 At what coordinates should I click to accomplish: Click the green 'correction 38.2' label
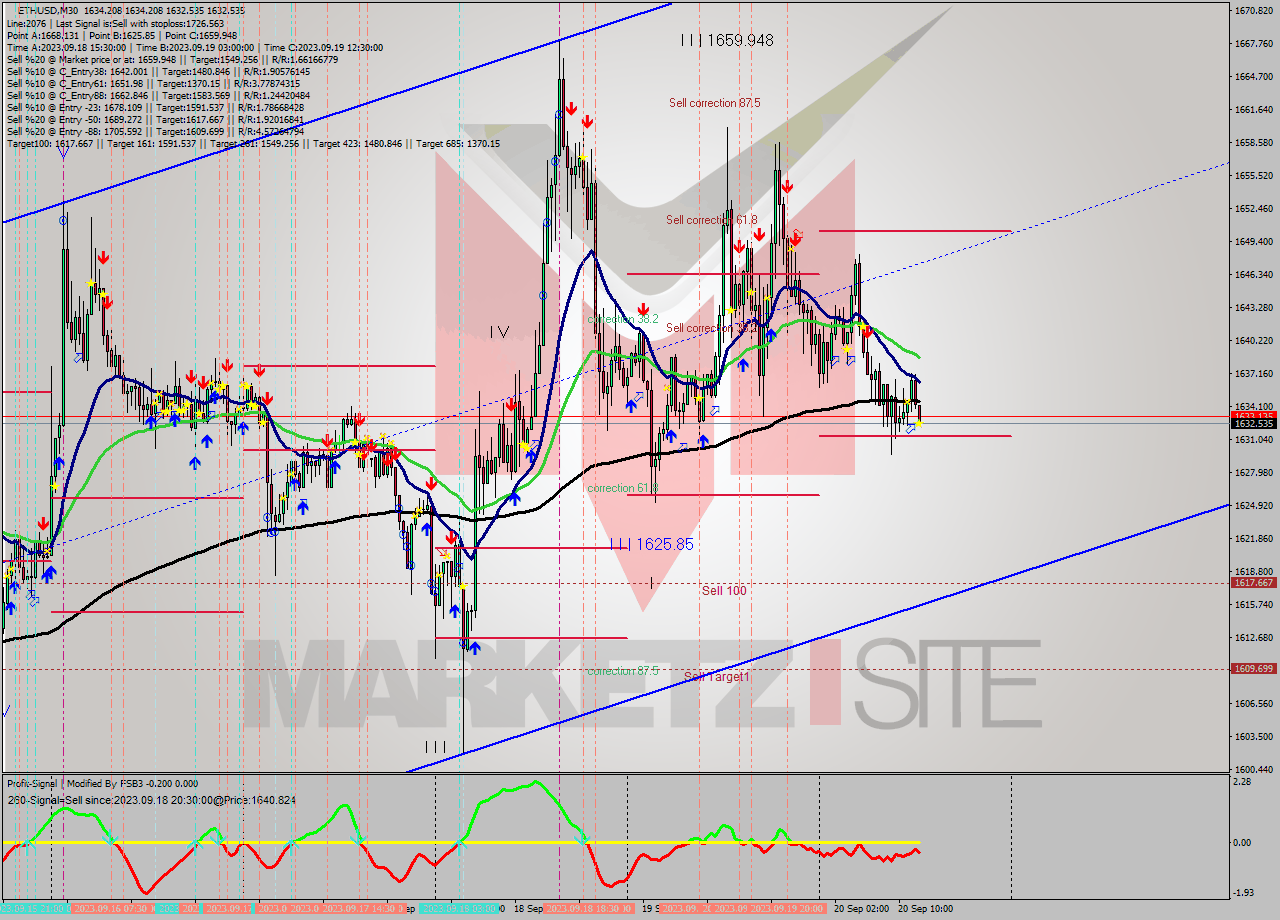point(622,319)
